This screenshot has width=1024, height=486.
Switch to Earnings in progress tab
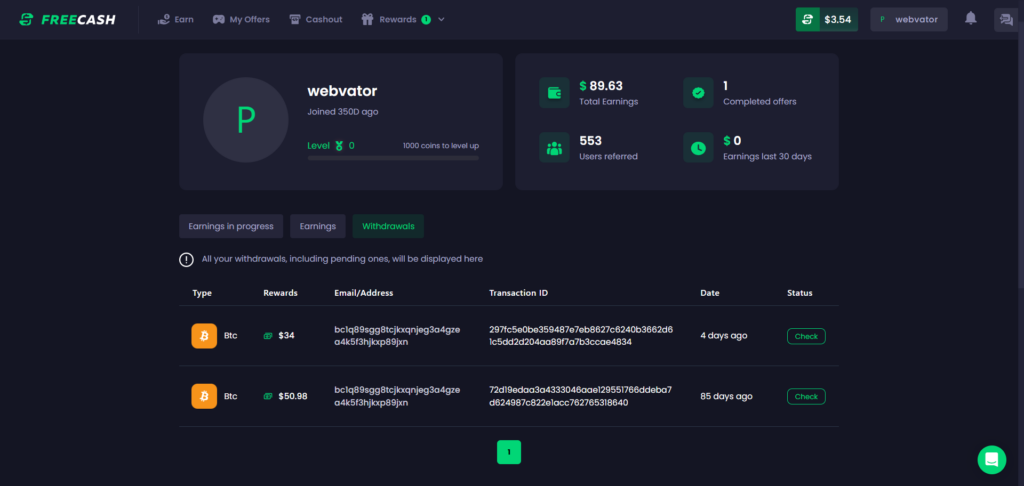click(x=231, y=226)
